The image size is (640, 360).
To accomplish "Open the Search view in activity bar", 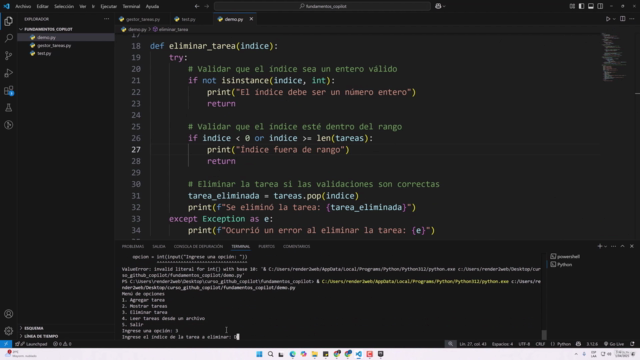I will click(8, 38).
